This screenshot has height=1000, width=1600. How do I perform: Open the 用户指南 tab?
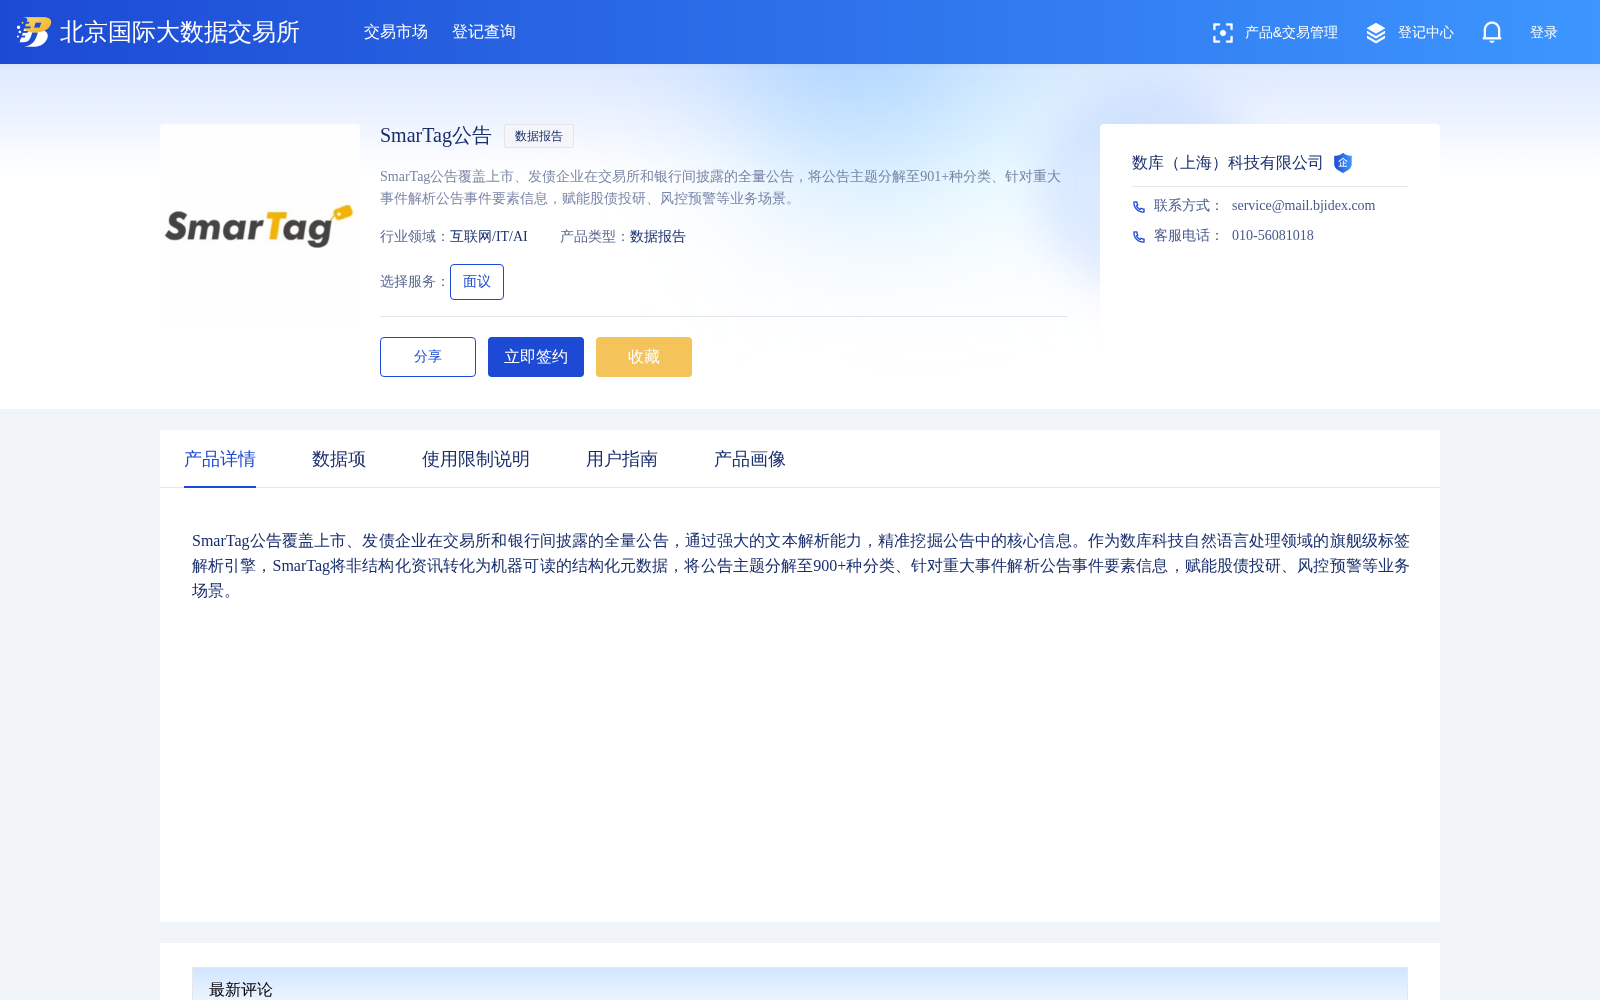pos(622,459)
